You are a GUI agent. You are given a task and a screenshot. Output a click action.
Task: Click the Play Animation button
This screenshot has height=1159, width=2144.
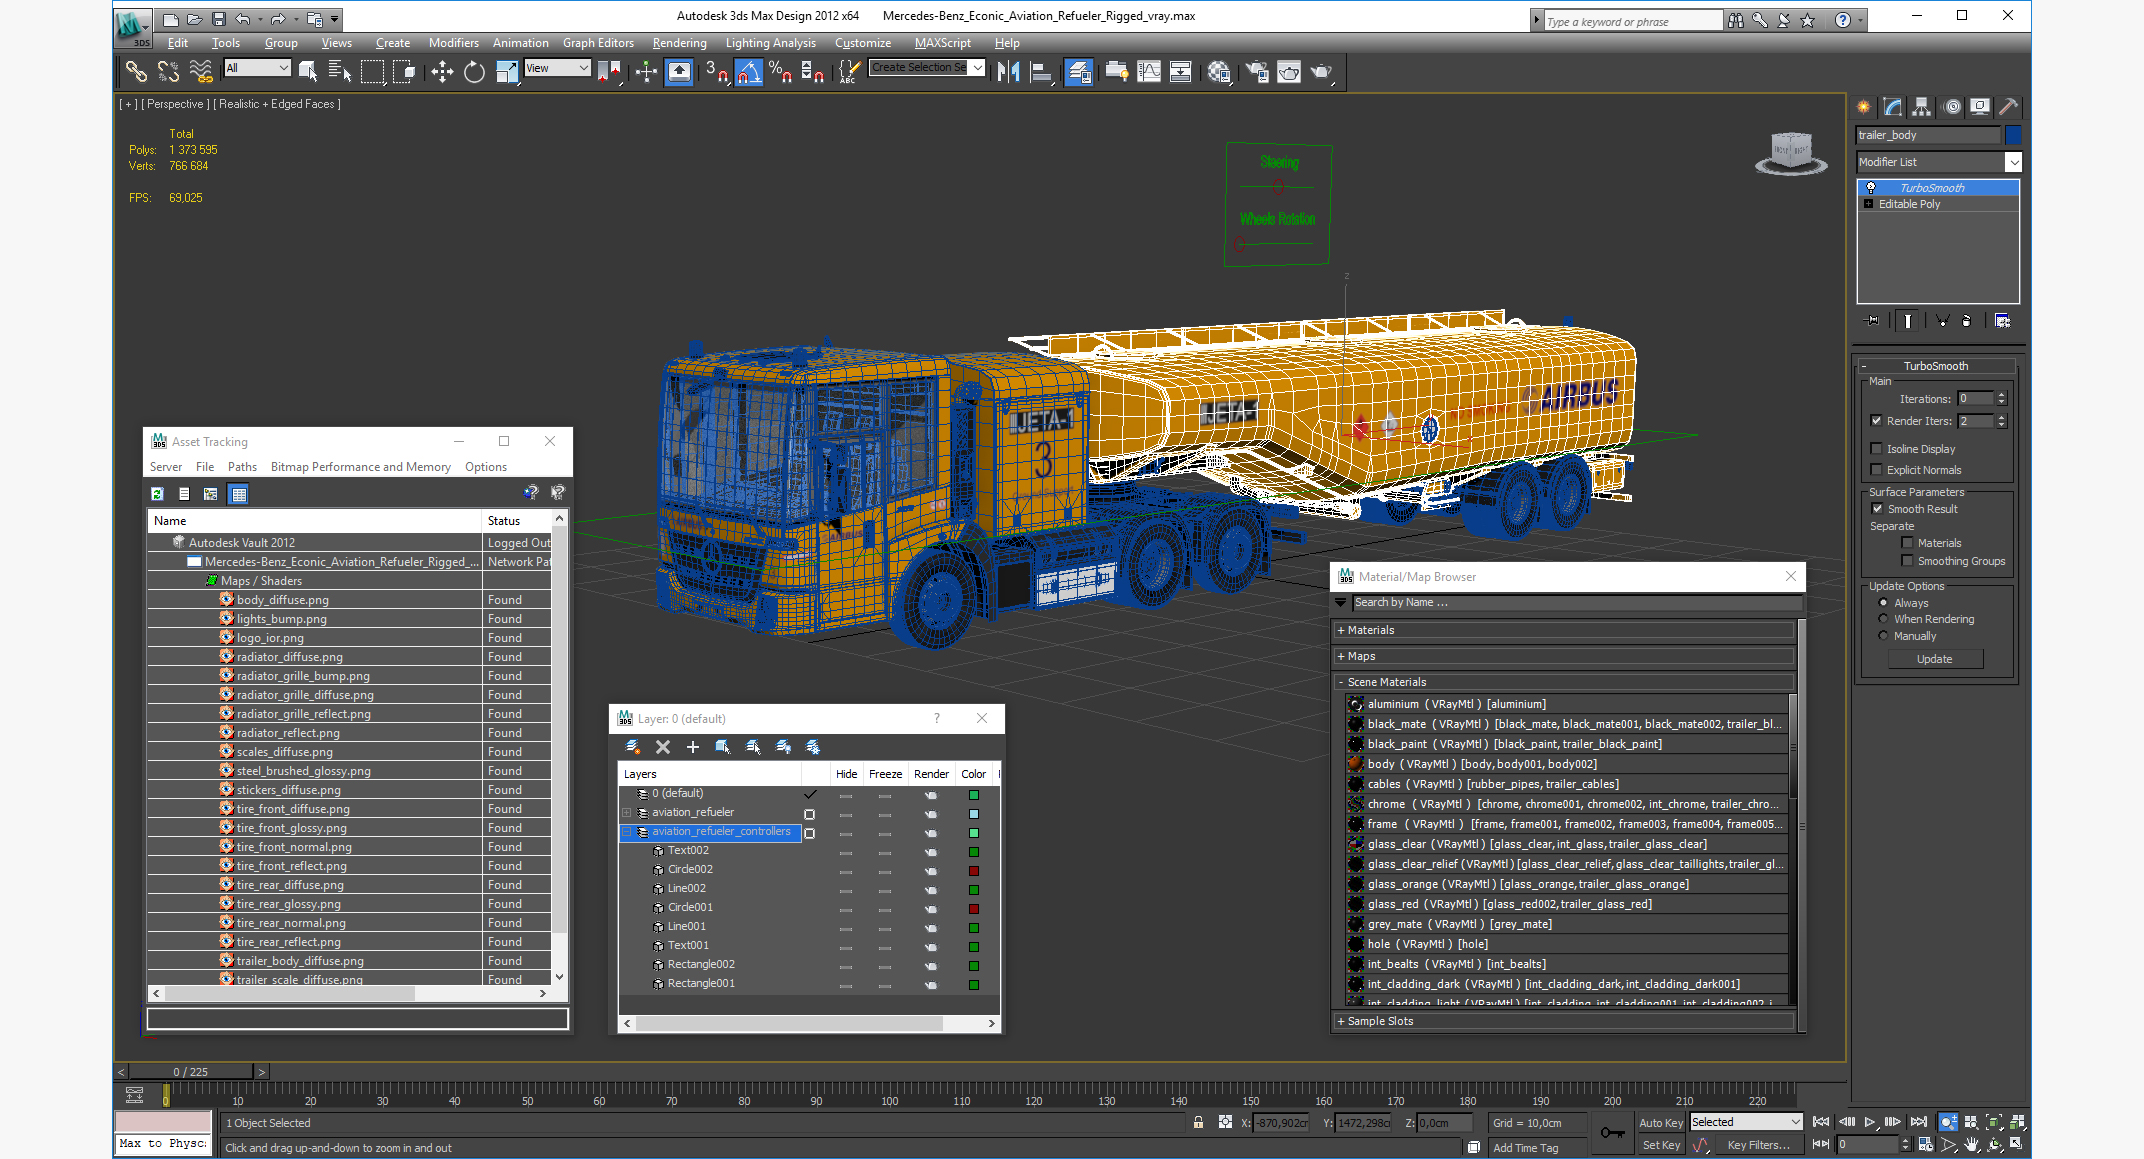click(x=1869, y=1122)
